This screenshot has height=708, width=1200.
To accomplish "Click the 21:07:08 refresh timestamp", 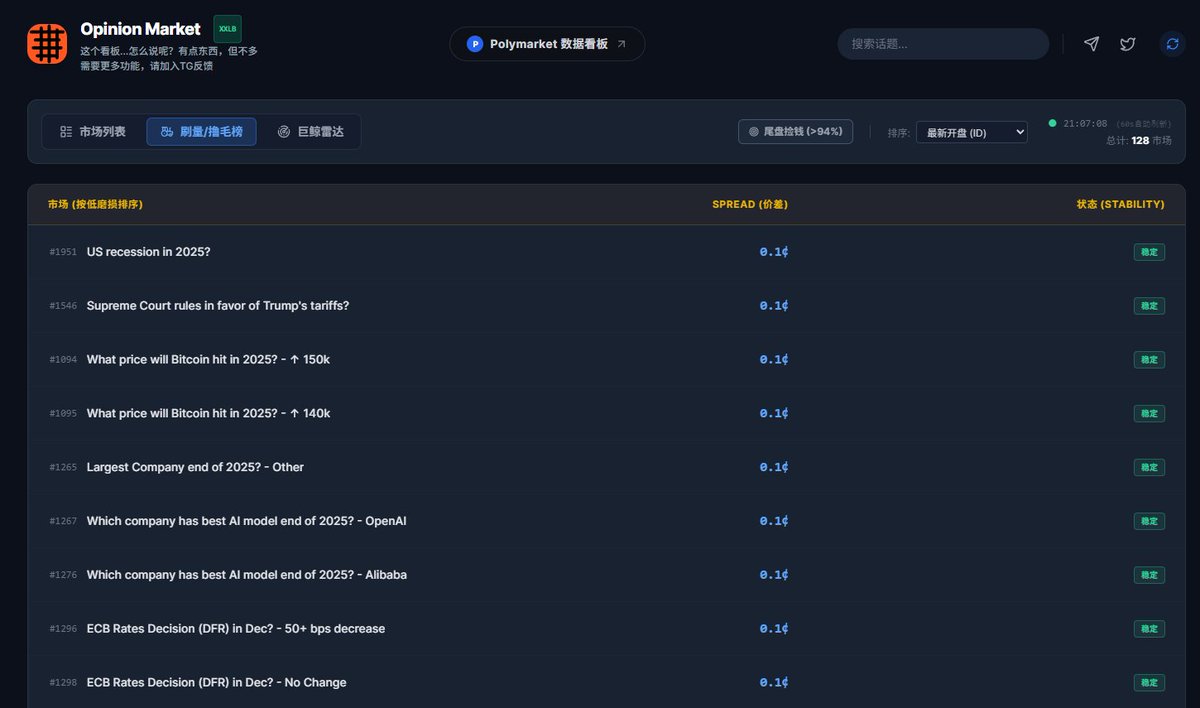I will pos(1085,123).
